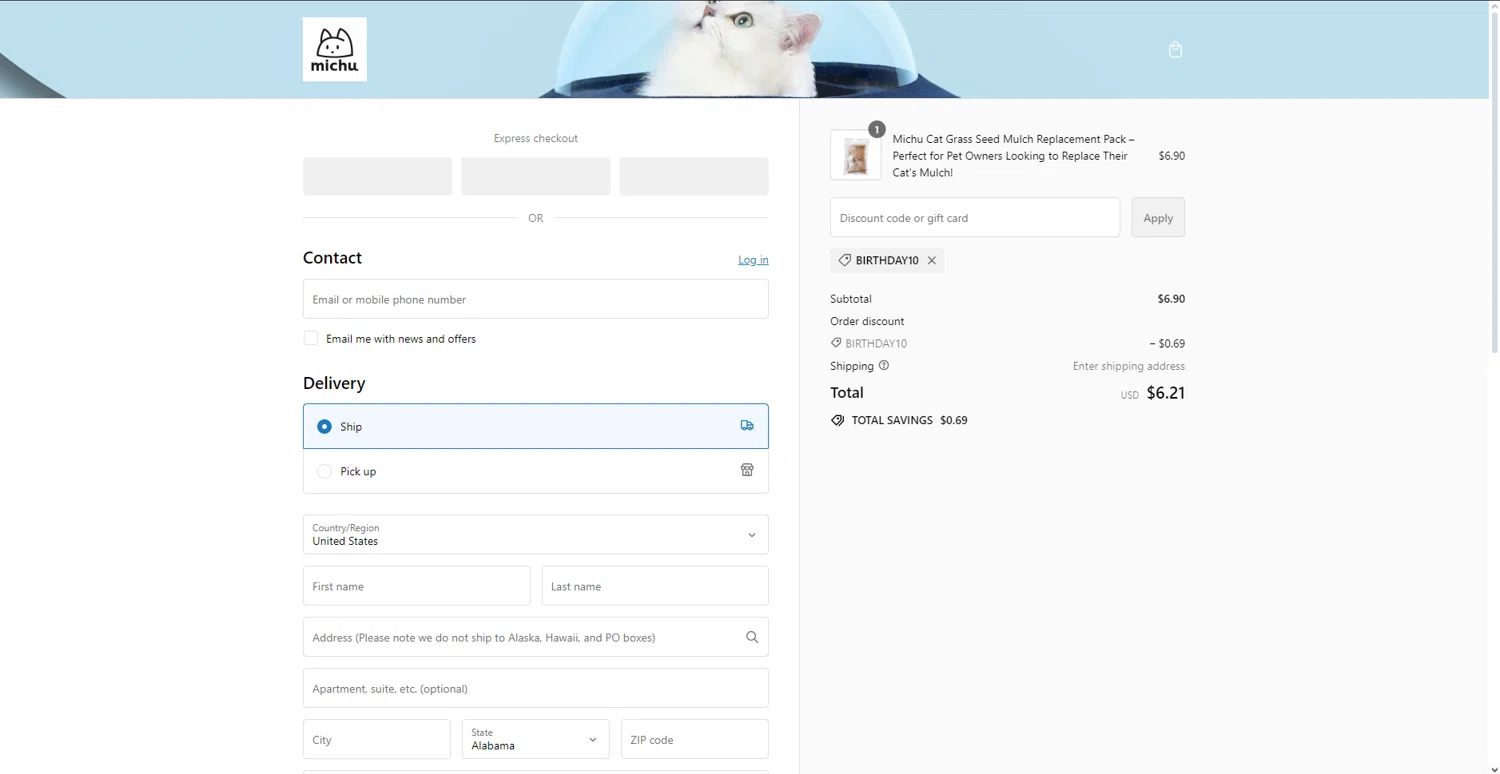The height and width of the screenshot is (774, 1500).
Task: Click the delivery truck icon on Ship
Action: [747, 425]
